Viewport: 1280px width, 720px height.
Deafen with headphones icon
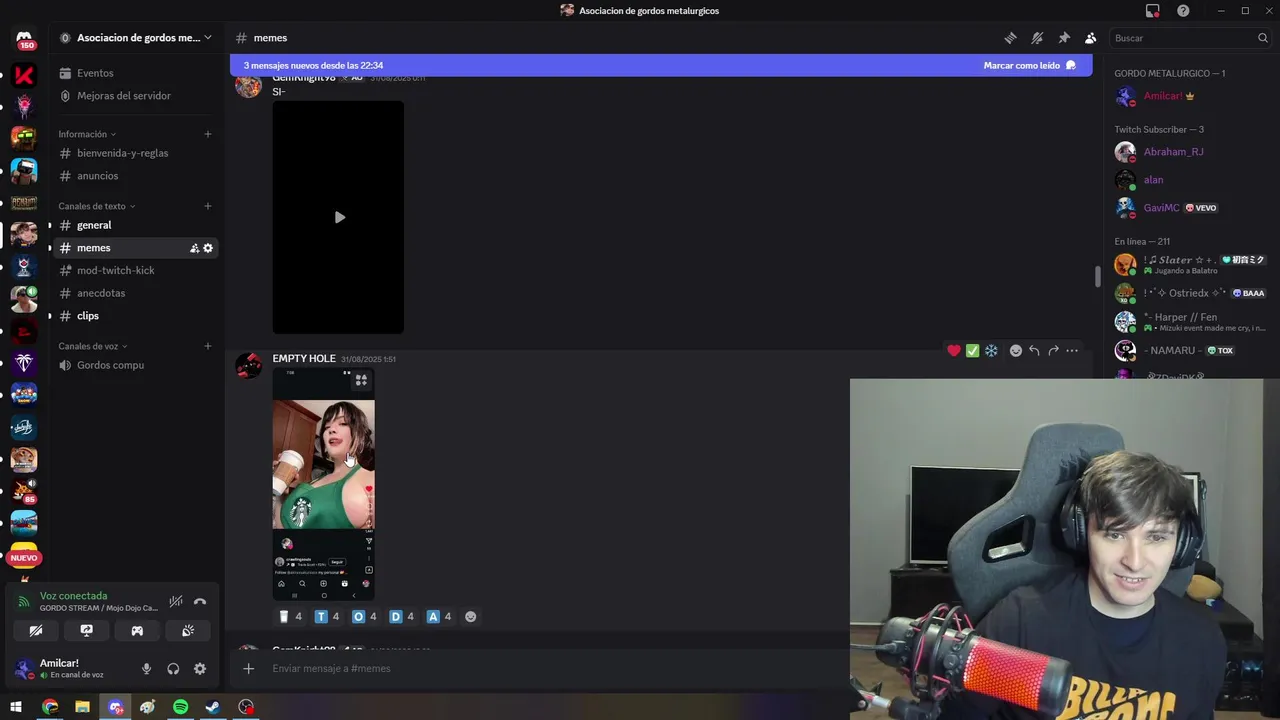[x=173, y=669]
